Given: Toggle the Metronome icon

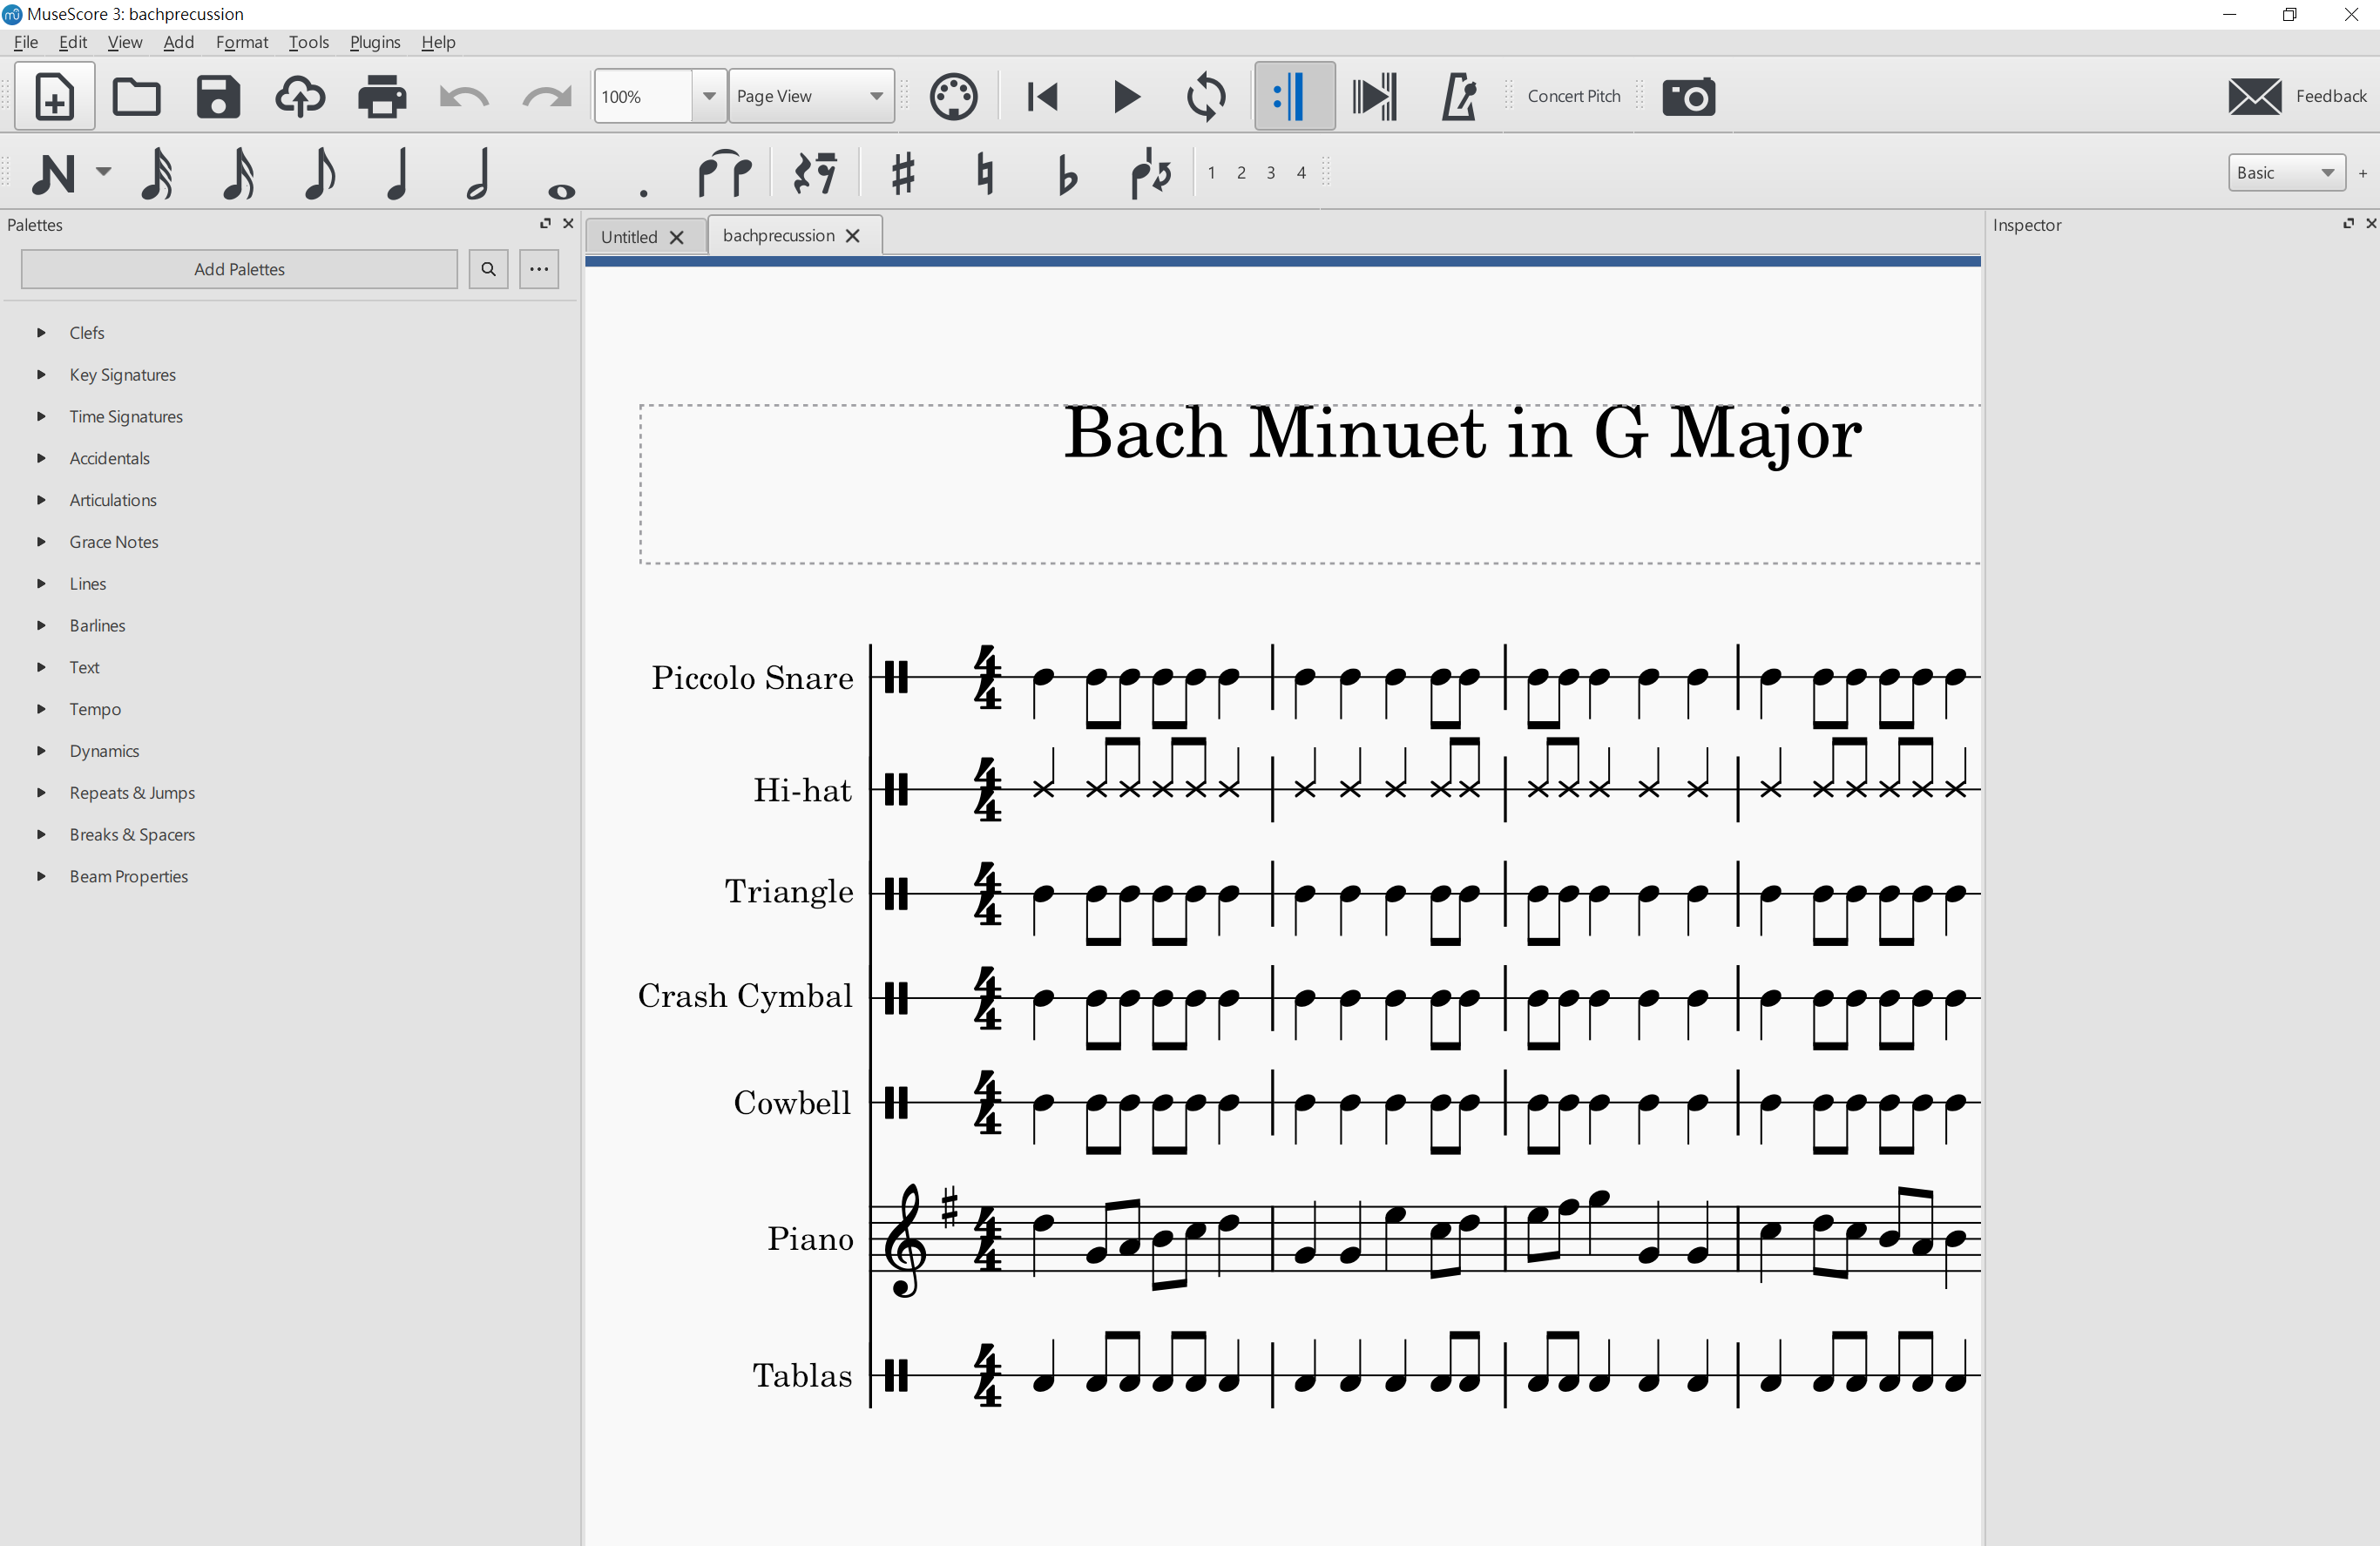Looking at the screenshot, I should coord(1458,97).
